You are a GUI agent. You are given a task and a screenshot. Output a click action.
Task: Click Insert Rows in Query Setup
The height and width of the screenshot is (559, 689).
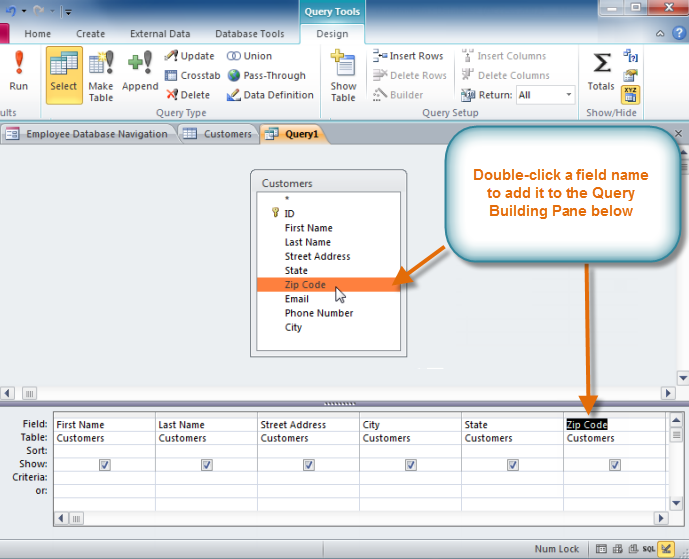[408, 56]
